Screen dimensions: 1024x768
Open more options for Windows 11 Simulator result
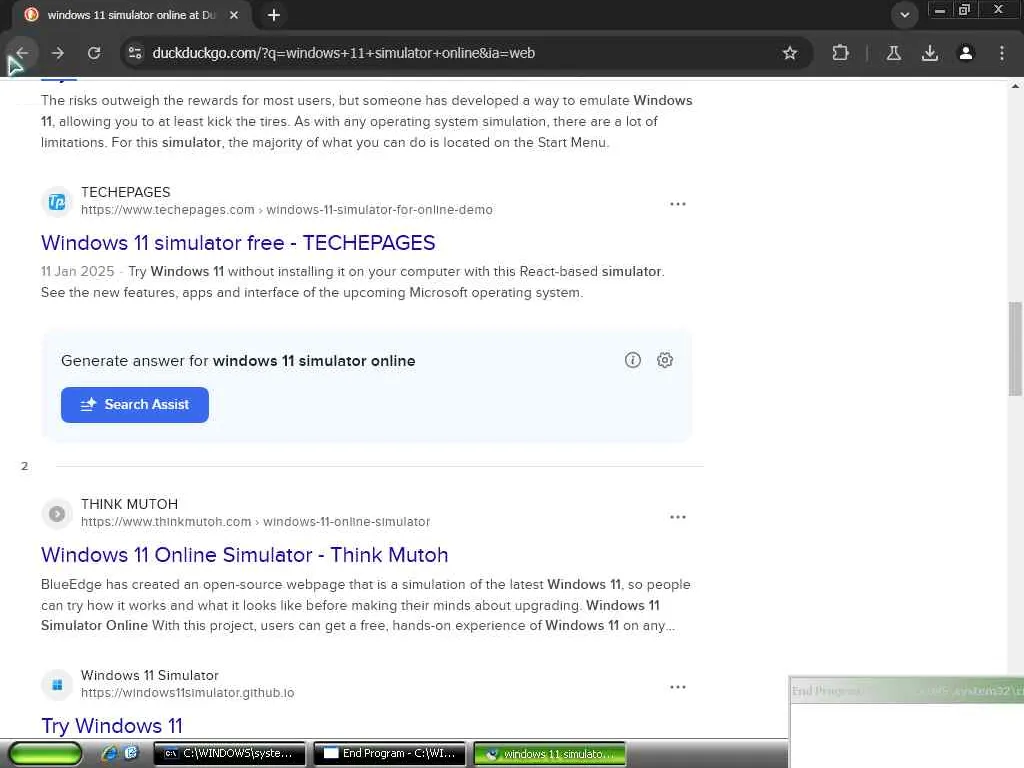click(678, 686)
